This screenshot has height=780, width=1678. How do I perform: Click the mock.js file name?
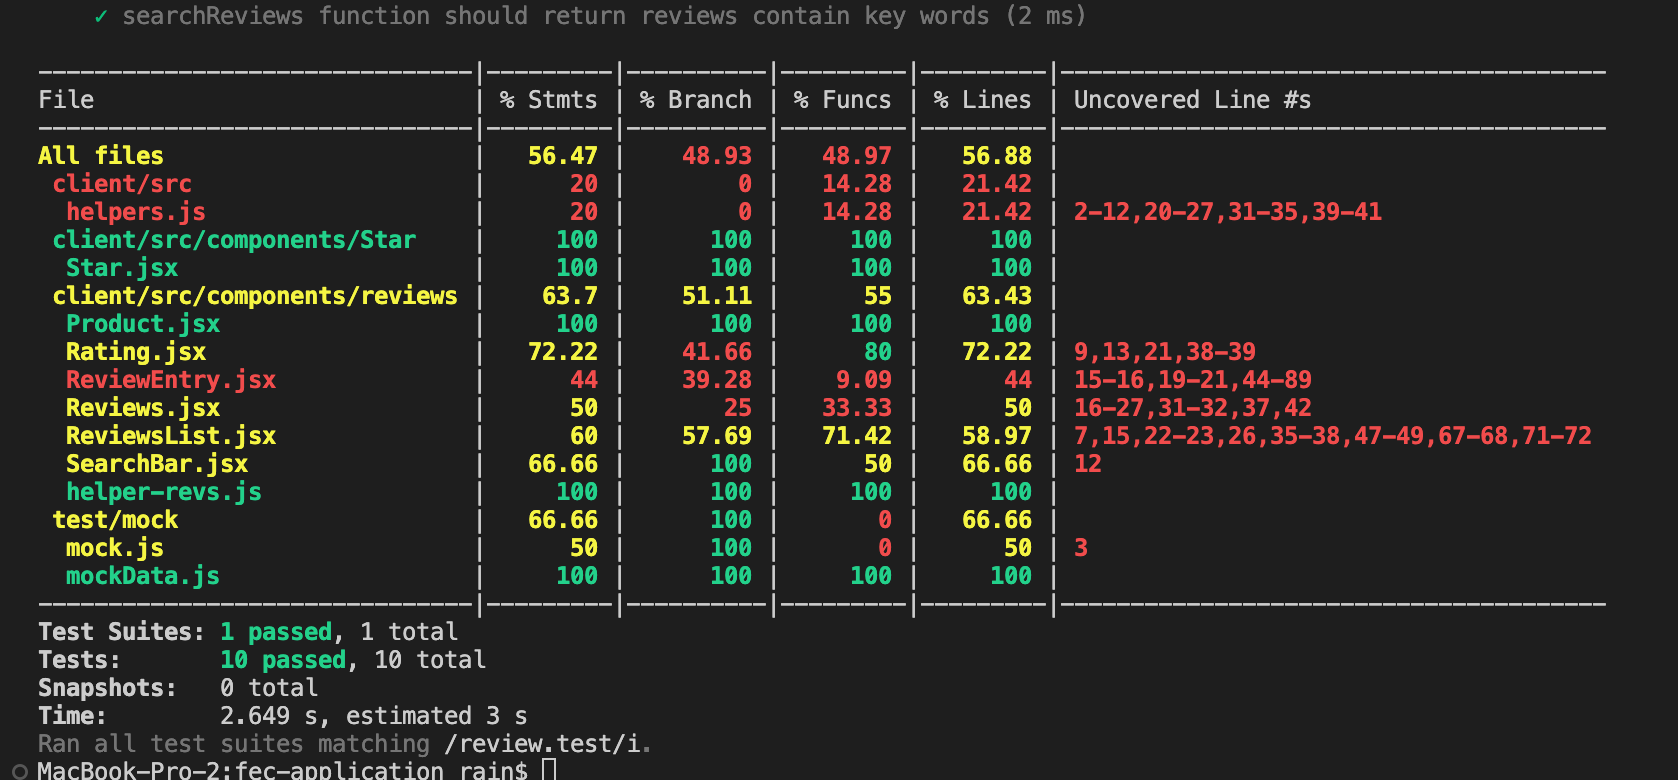tap(115, 548)
